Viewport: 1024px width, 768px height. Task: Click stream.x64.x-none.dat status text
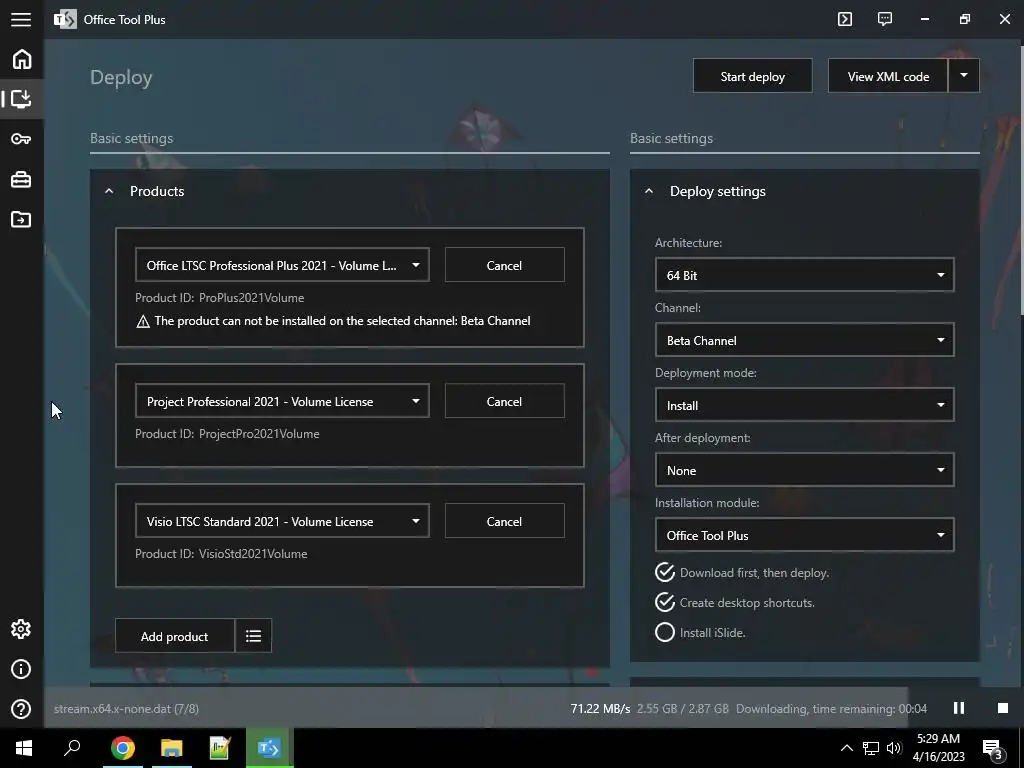click(x=126, y=709)
